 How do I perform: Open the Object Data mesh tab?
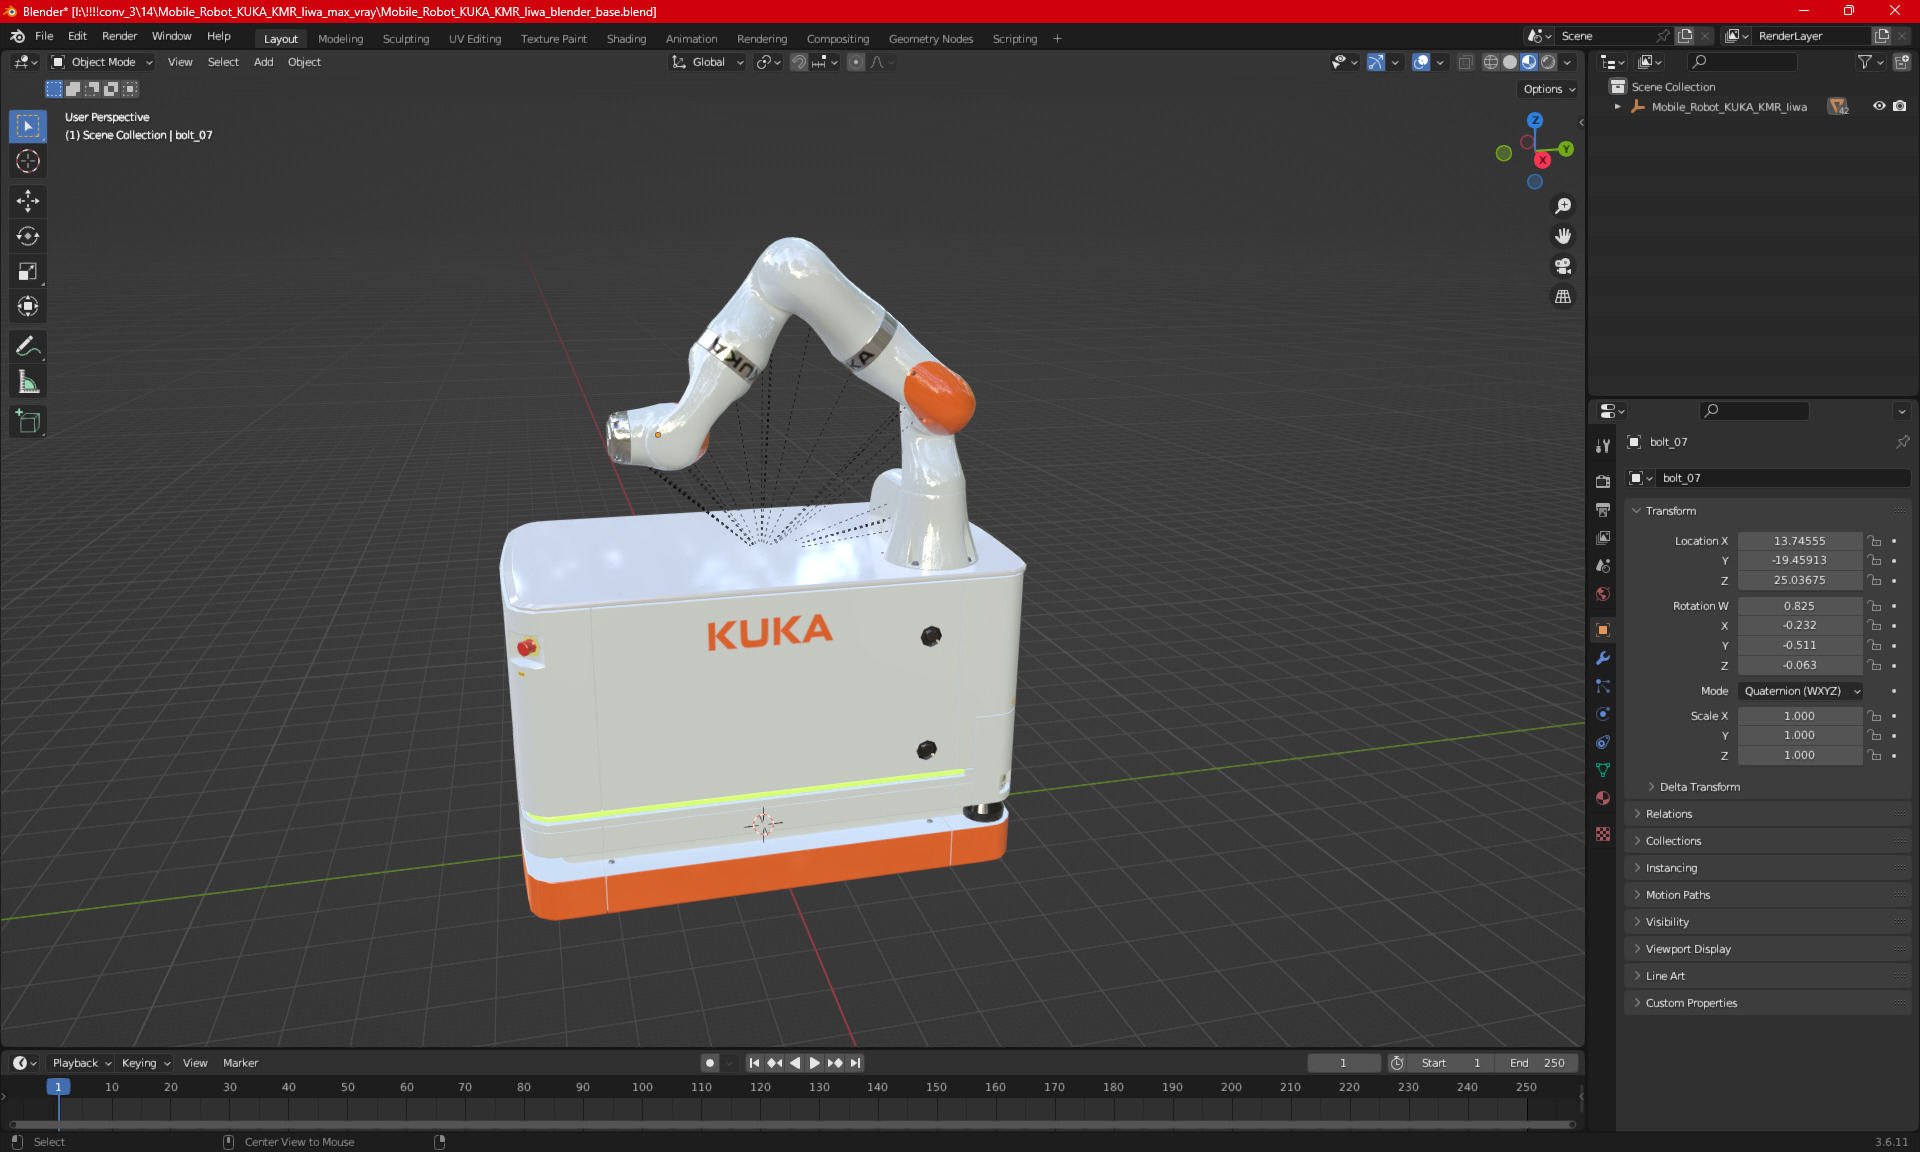pyautogui.click(x=1603, y=770)
